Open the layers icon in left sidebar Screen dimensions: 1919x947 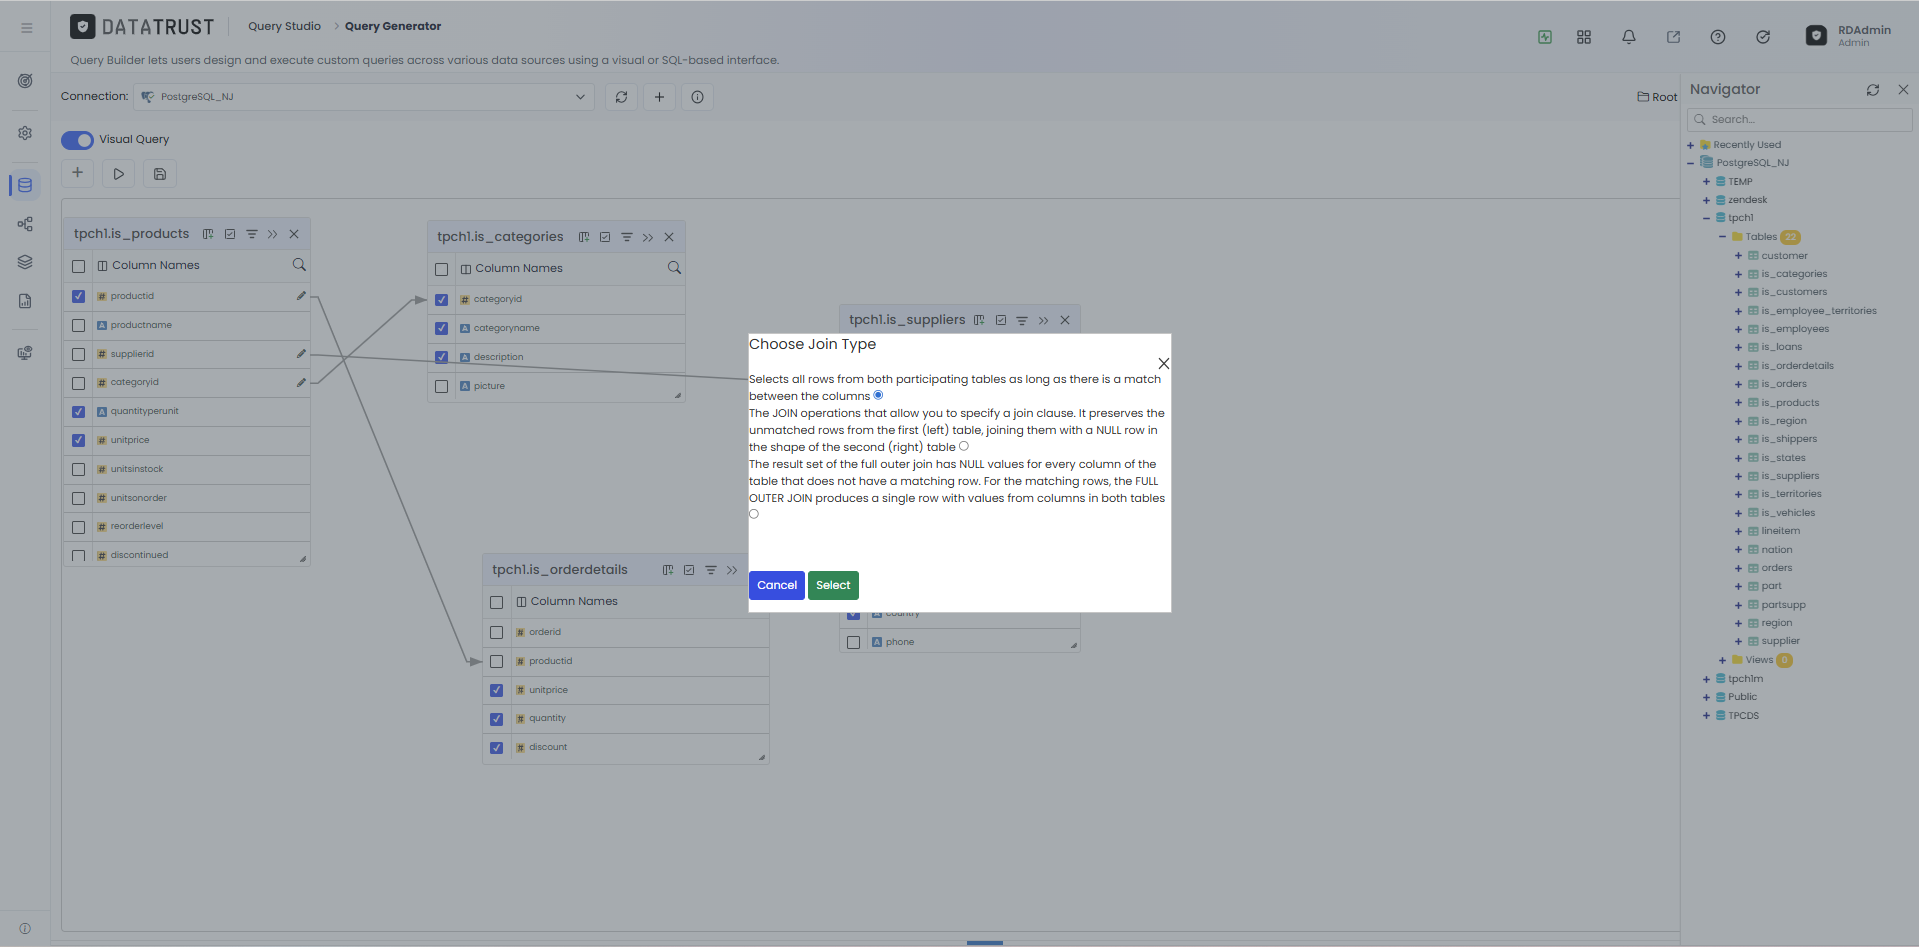[x=25, y=262]
